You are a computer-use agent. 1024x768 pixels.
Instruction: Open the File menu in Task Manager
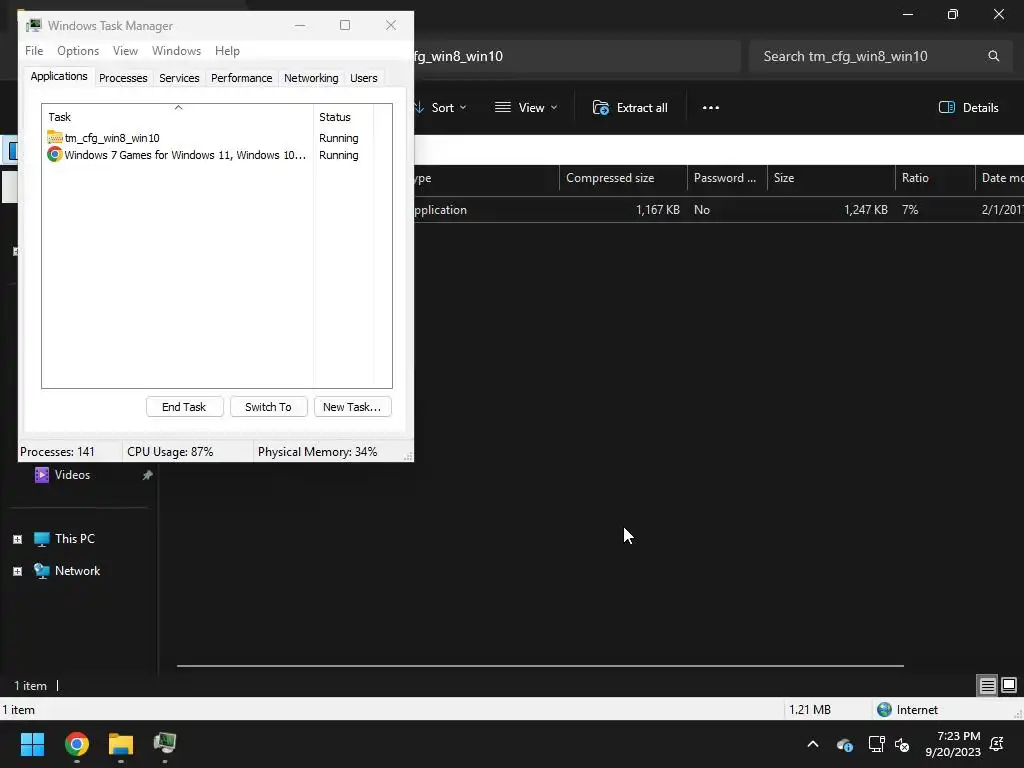coord(34,51)
